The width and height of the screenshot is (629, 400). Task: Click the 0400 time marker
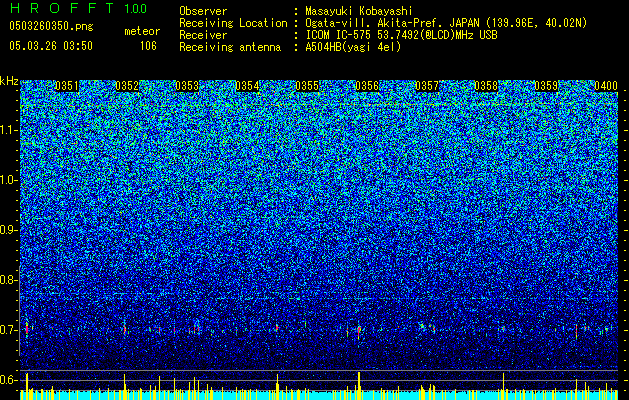606,86
